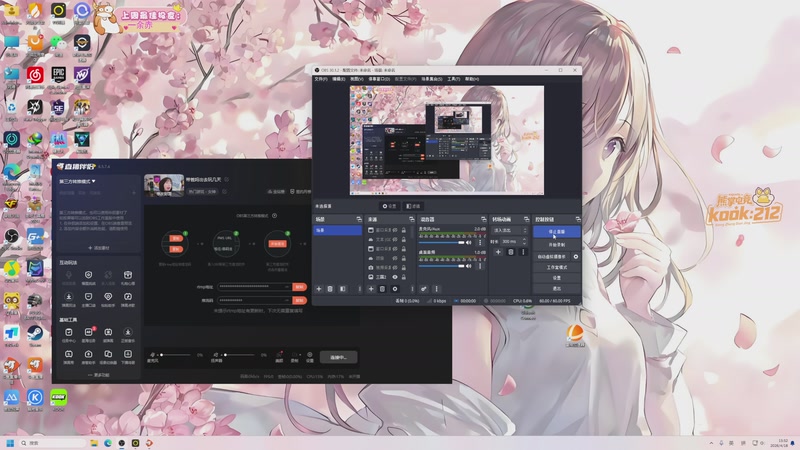Open three-dot menu in 转场动画 panel
The image size is (800, 450).
(x=523, y=252)
